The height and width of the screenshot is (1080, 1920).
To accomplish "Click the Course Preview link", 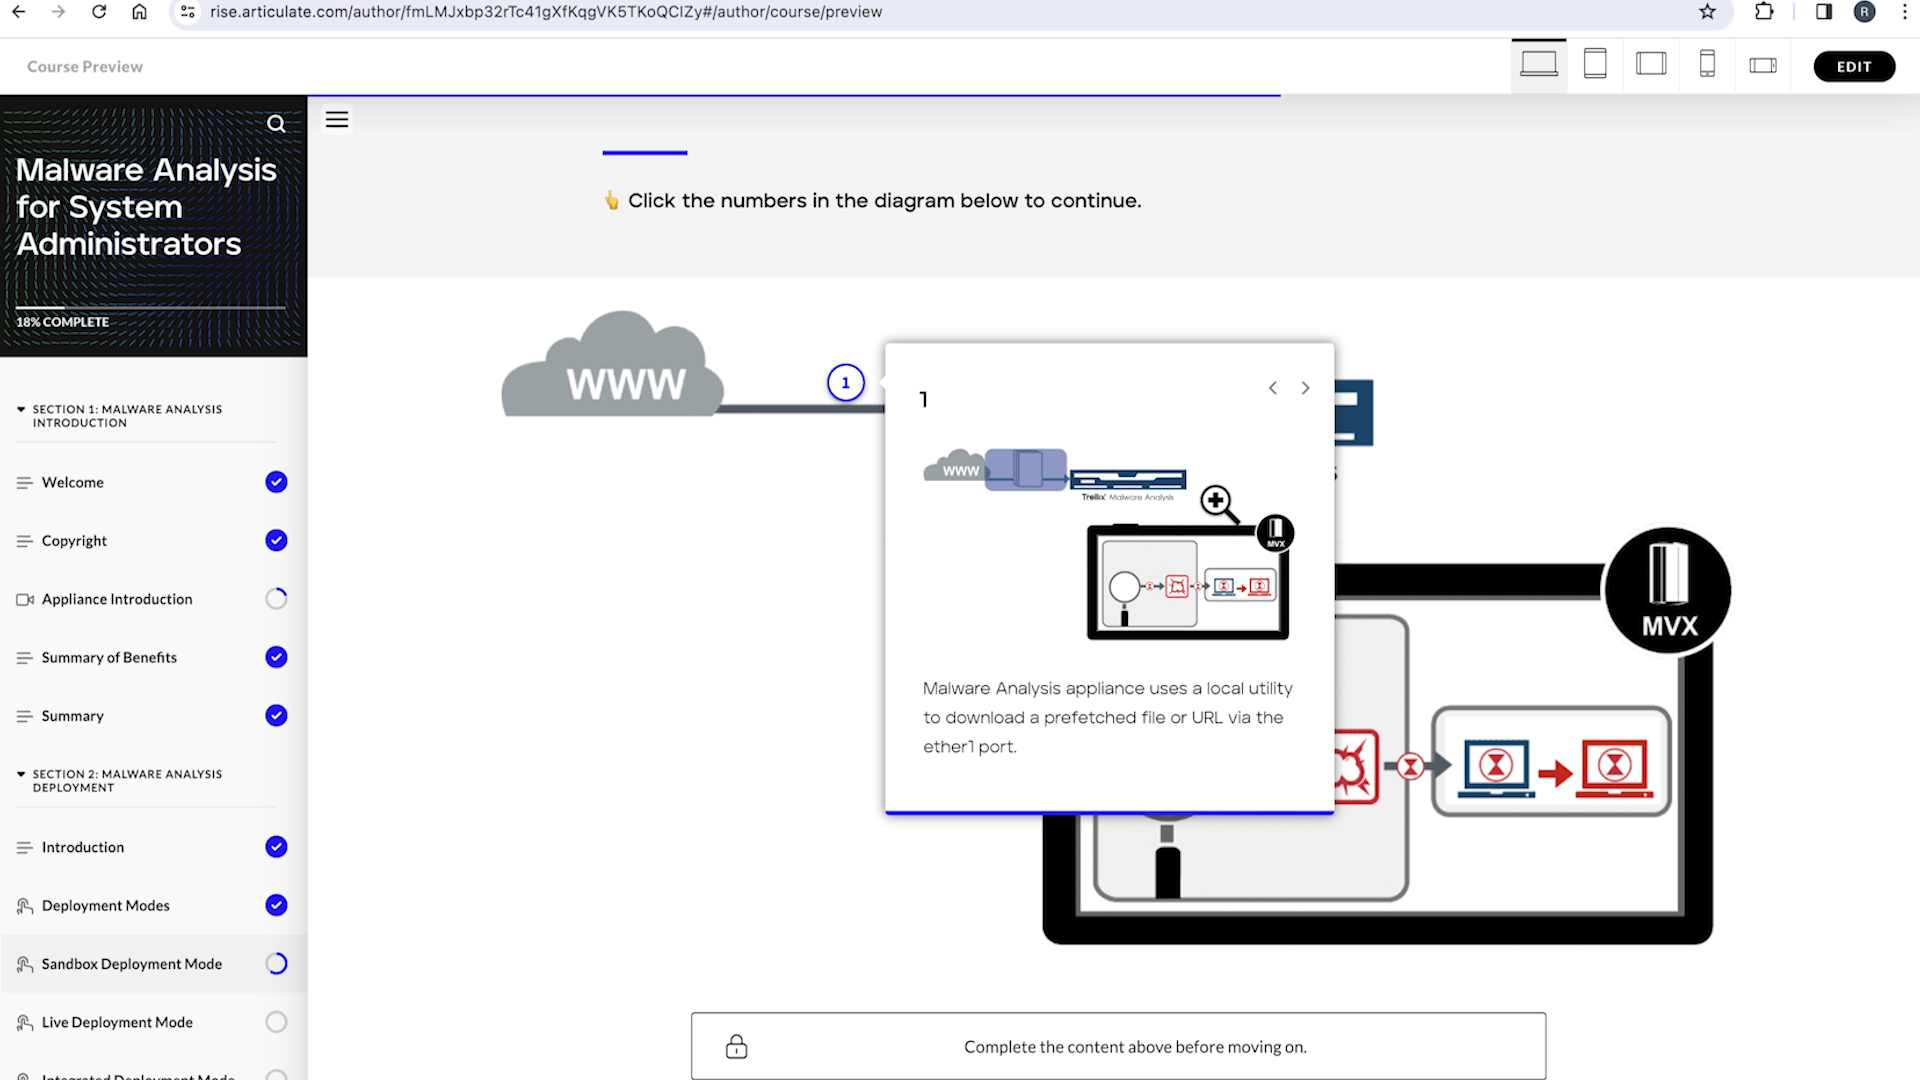I will pos(85,67).
